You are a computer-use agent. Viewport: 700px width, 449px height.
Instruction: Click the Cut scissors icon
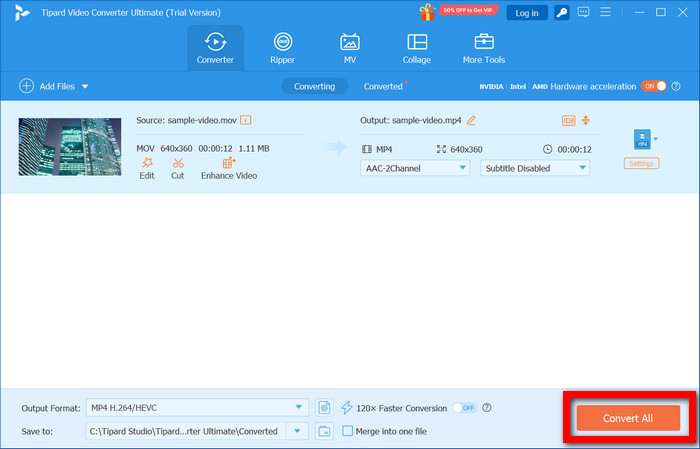point(177,163)
